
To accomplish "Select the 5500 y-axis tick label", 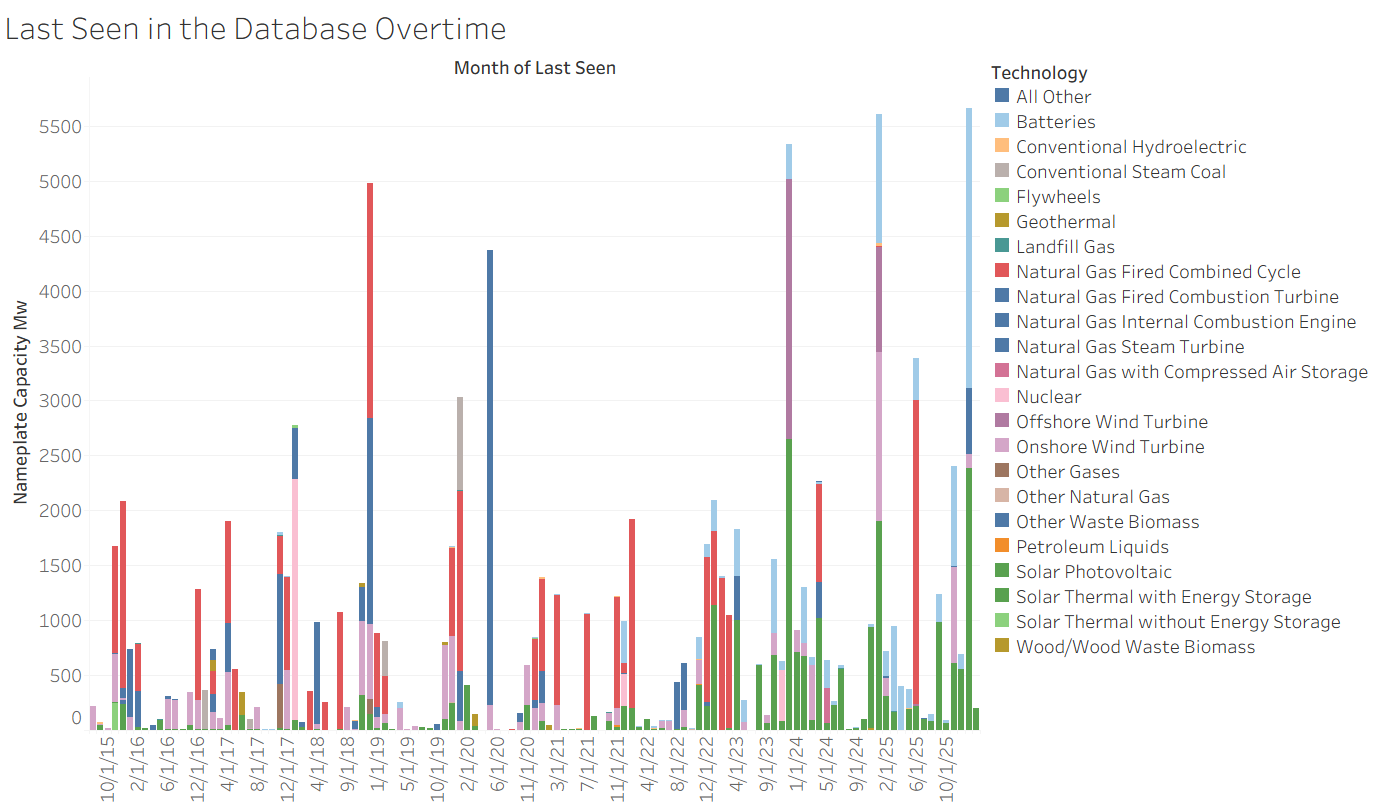I will click(61, 127).
